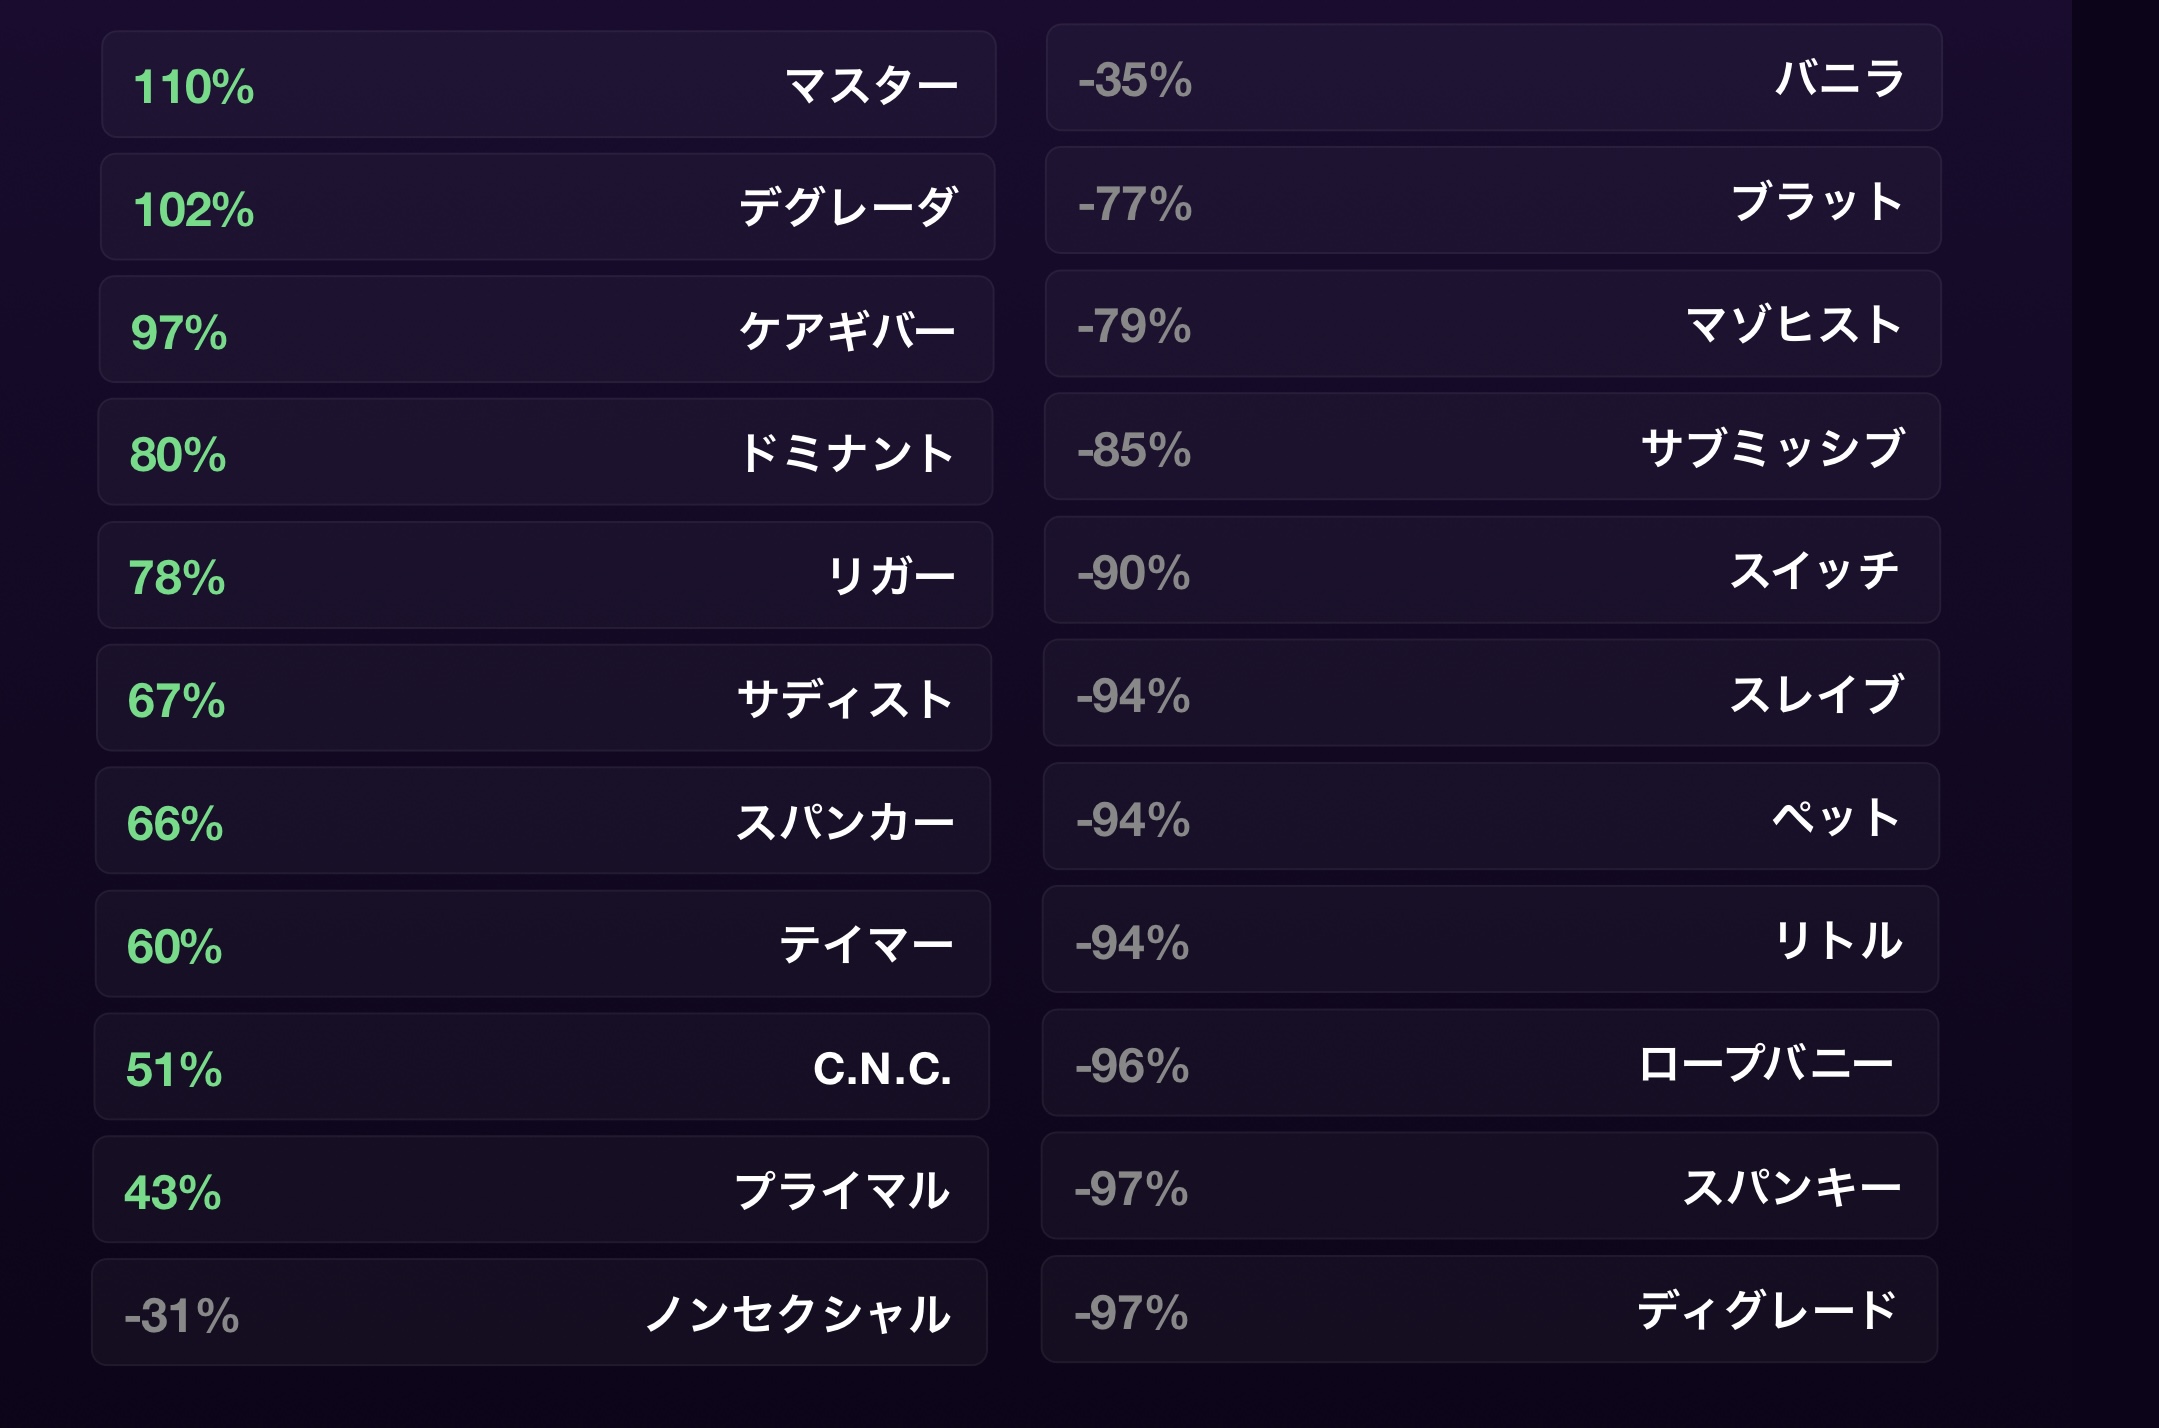Viewport: 2159px width, 1428px height.
Task: Click the ペット -94% card
Action: 1491,817
